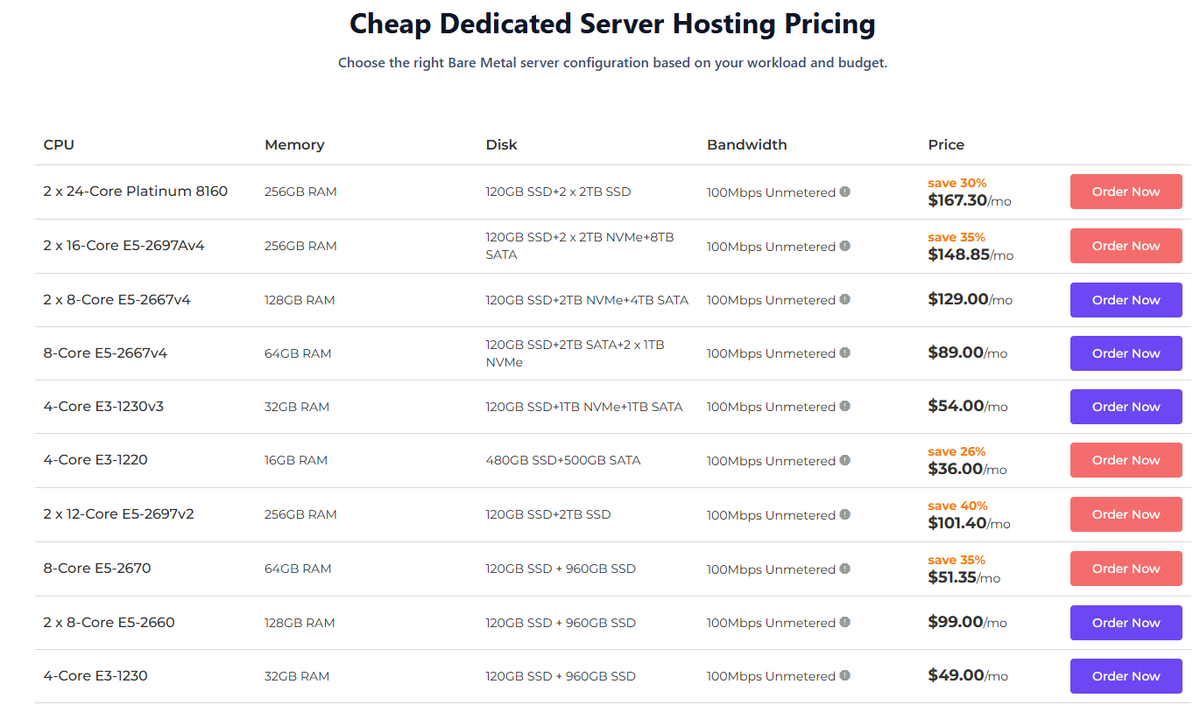Click the $101.40/mo price

tap(969, 522)
